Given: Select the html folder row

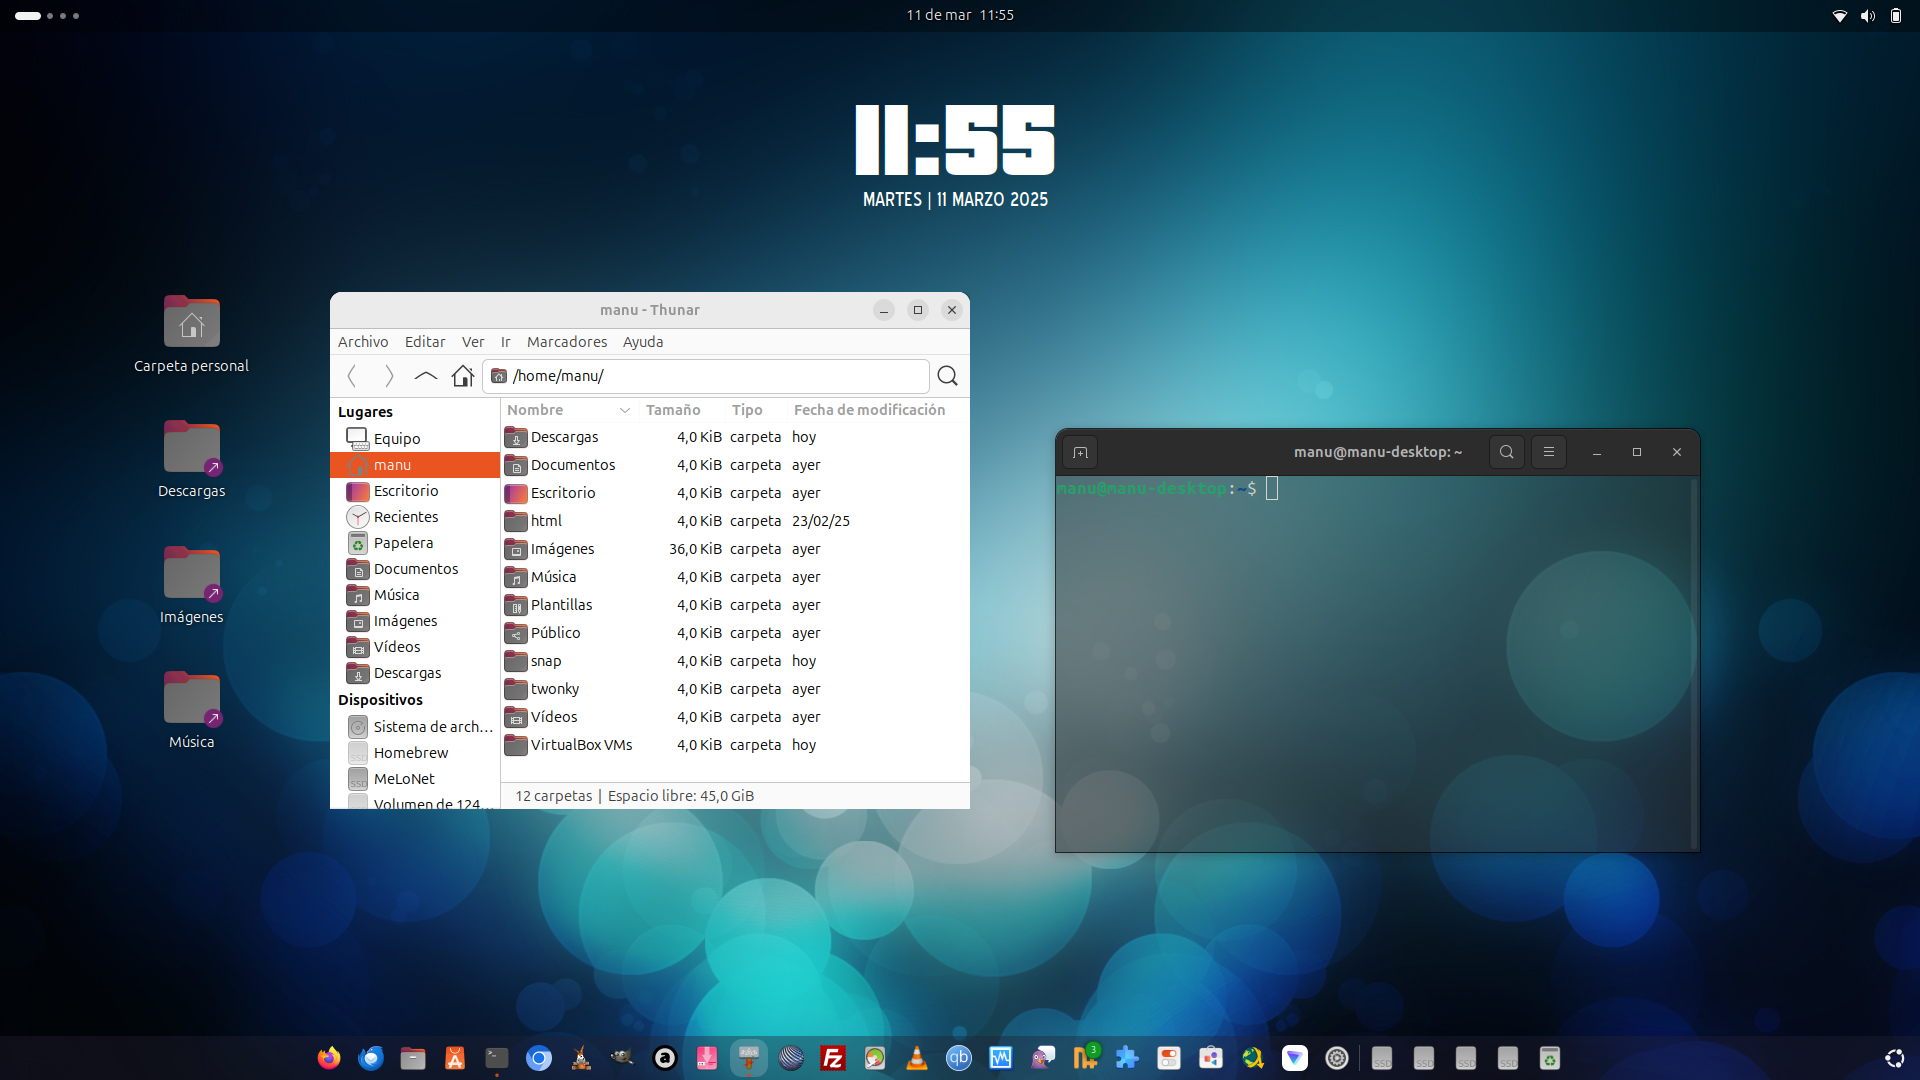Looking at the screenshot, I should [x=734, y=521].
